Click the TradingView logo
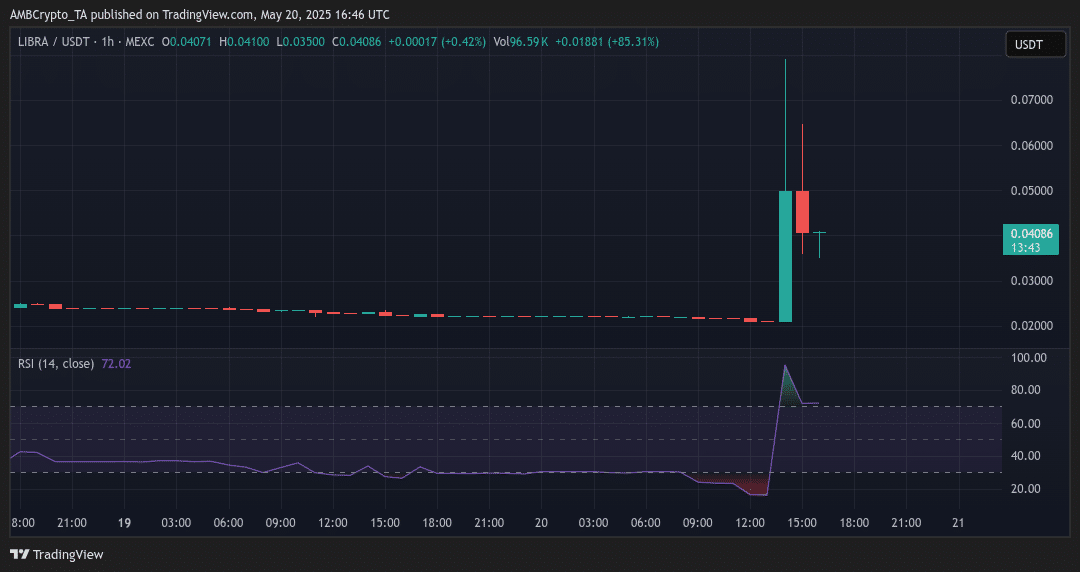 56,555
